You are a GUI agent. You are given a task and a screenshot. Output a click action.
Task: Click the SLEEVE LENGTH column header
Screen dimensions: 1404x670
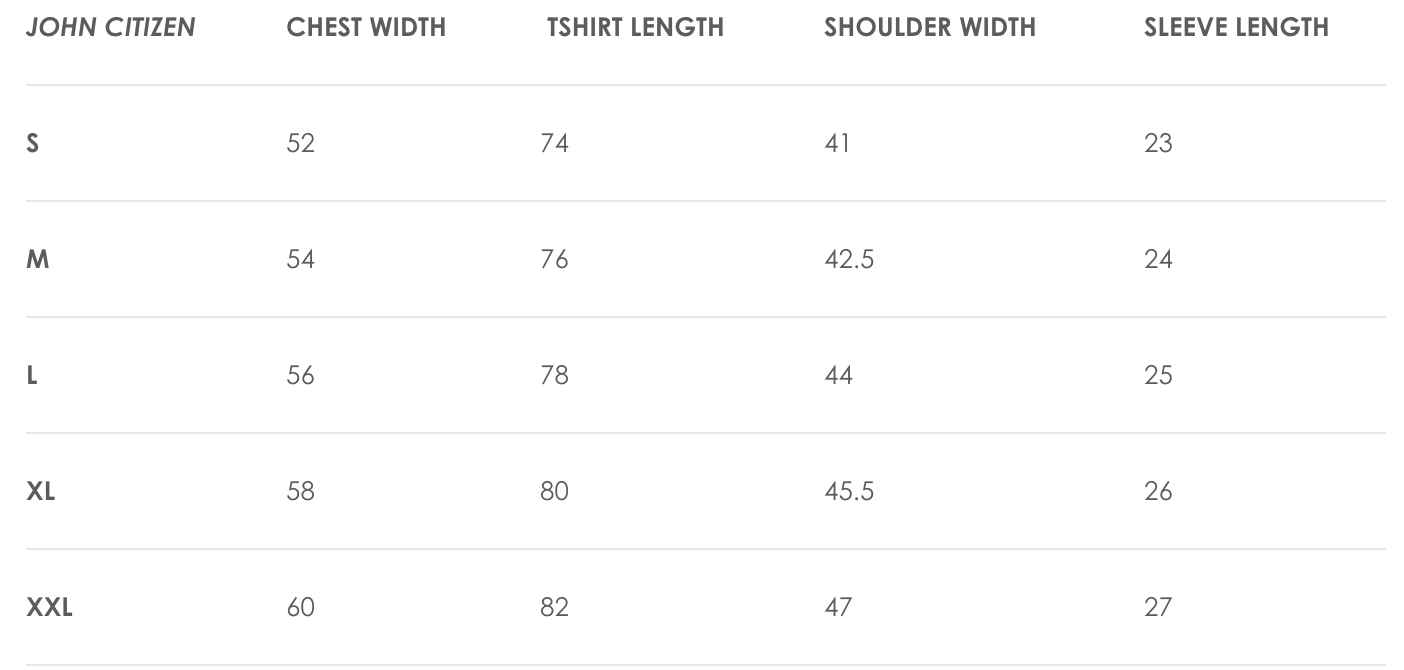click(x=1236, y=27)
